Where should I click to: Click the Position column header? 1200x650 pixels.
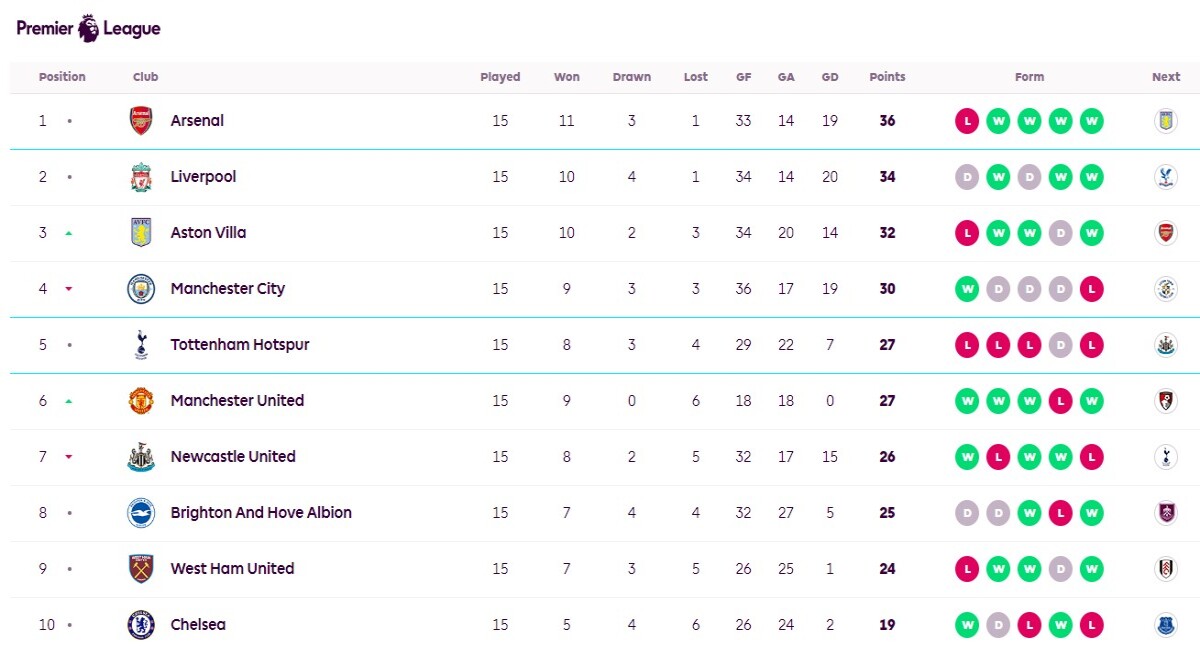62,77
